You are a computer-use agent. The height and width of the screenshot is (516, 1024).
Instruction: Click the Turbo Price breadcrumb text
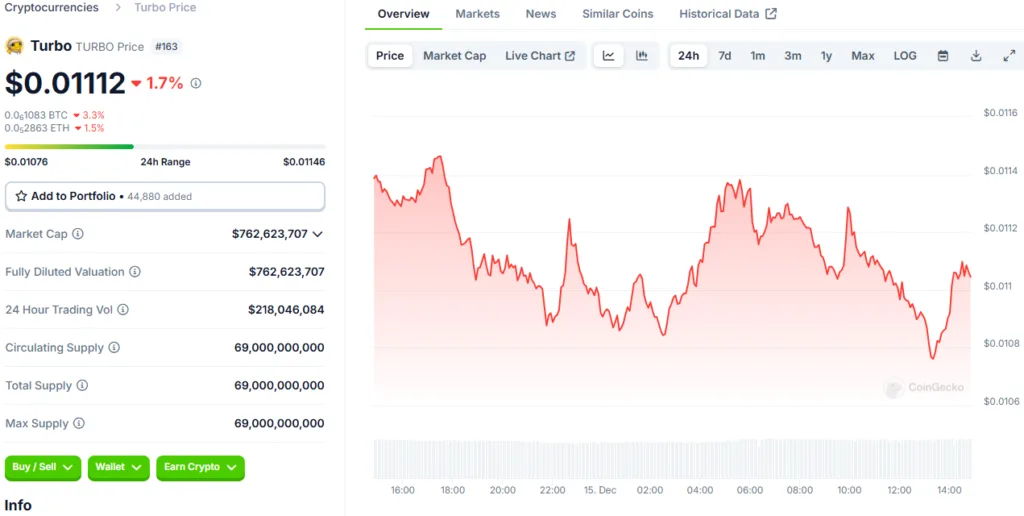[165, 8]
